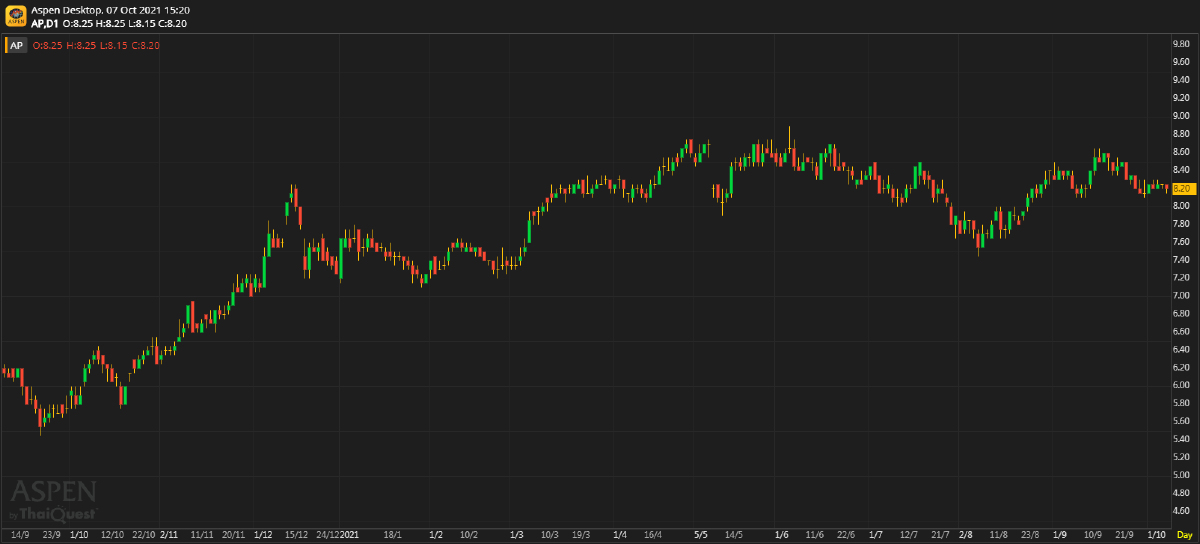Viewport: 1200px width, 544px height.
Task: Select the AP symbol badge
Action: pyautogui.click(x=16, y=45)
